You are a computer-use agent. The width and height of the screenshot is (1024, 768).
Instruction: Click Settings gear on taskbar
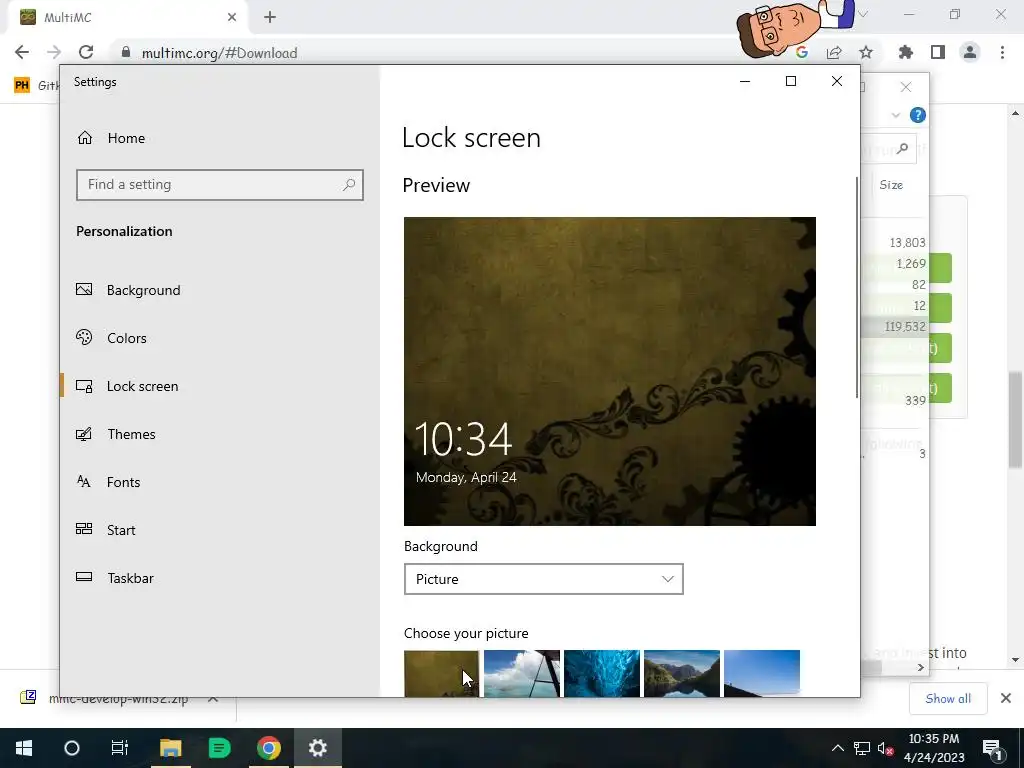tap(317, 748)
